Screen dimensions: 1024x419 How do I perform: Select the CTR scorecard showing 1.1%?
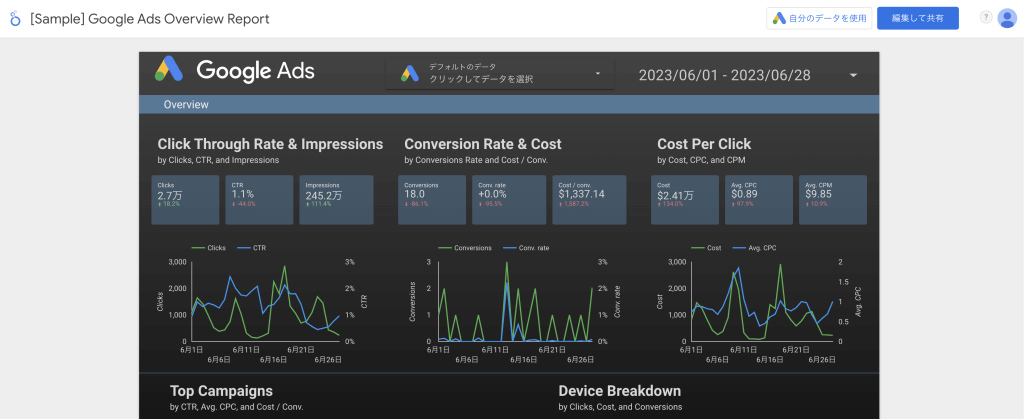pyautogui.click(x=260, y=200)
